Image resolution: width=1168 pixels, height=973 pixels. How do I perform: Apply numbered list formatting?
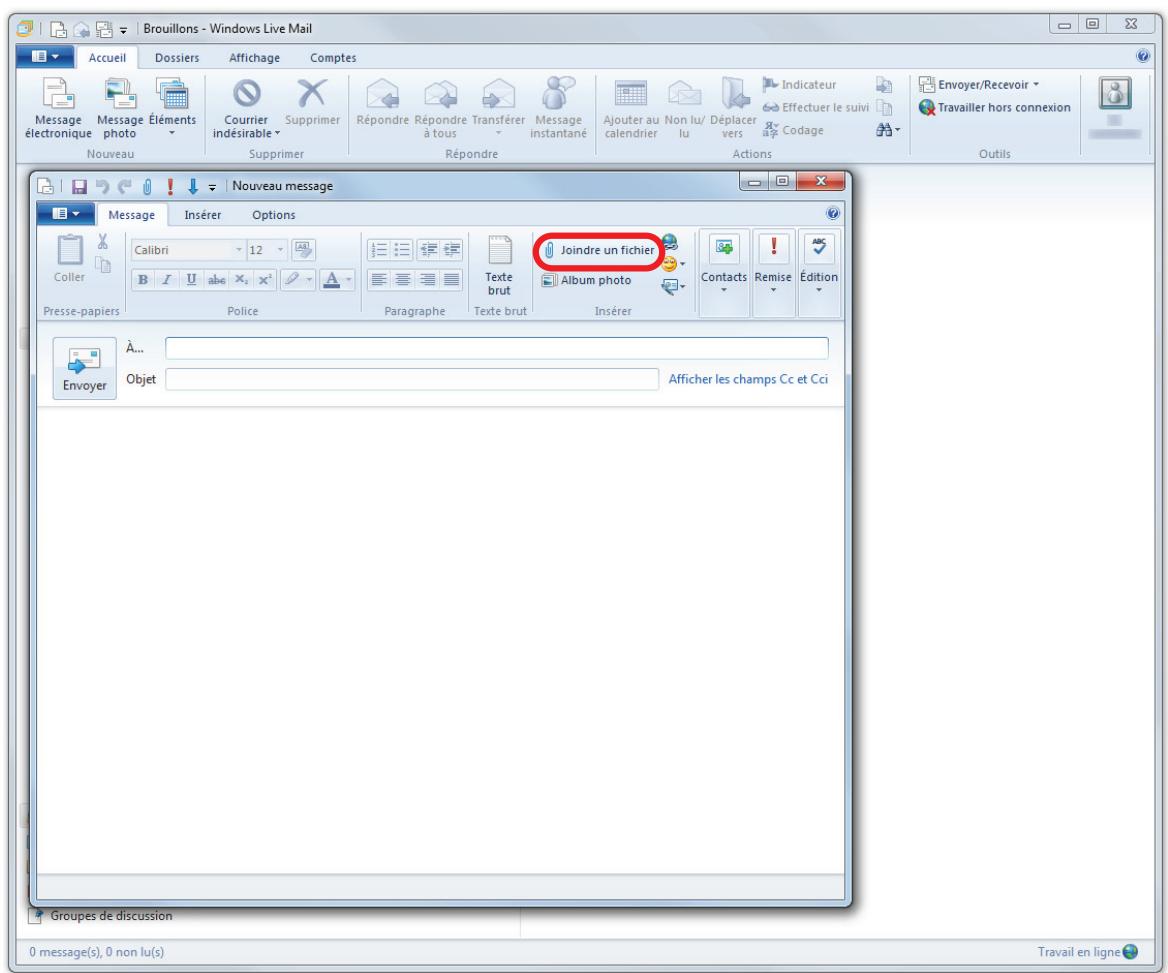[x=378, y=250]
